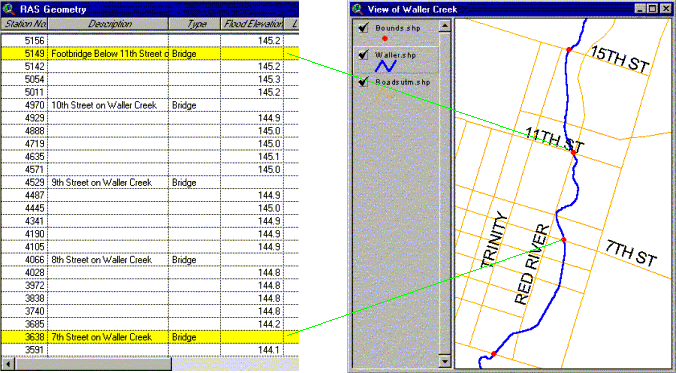The width and height of the screenshot is (676, 373).
Task: Select station 4571 row
Action: point(150,169)
